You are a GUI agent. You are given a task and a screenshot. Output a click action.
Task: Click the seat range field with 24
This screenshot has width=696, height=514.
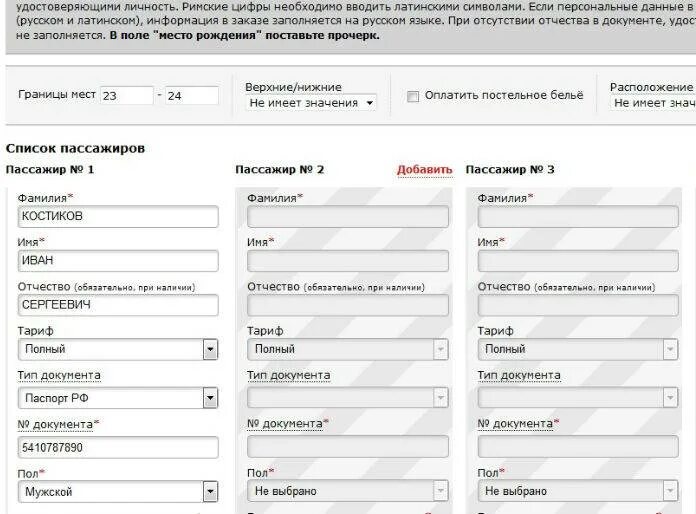[192, 95]
